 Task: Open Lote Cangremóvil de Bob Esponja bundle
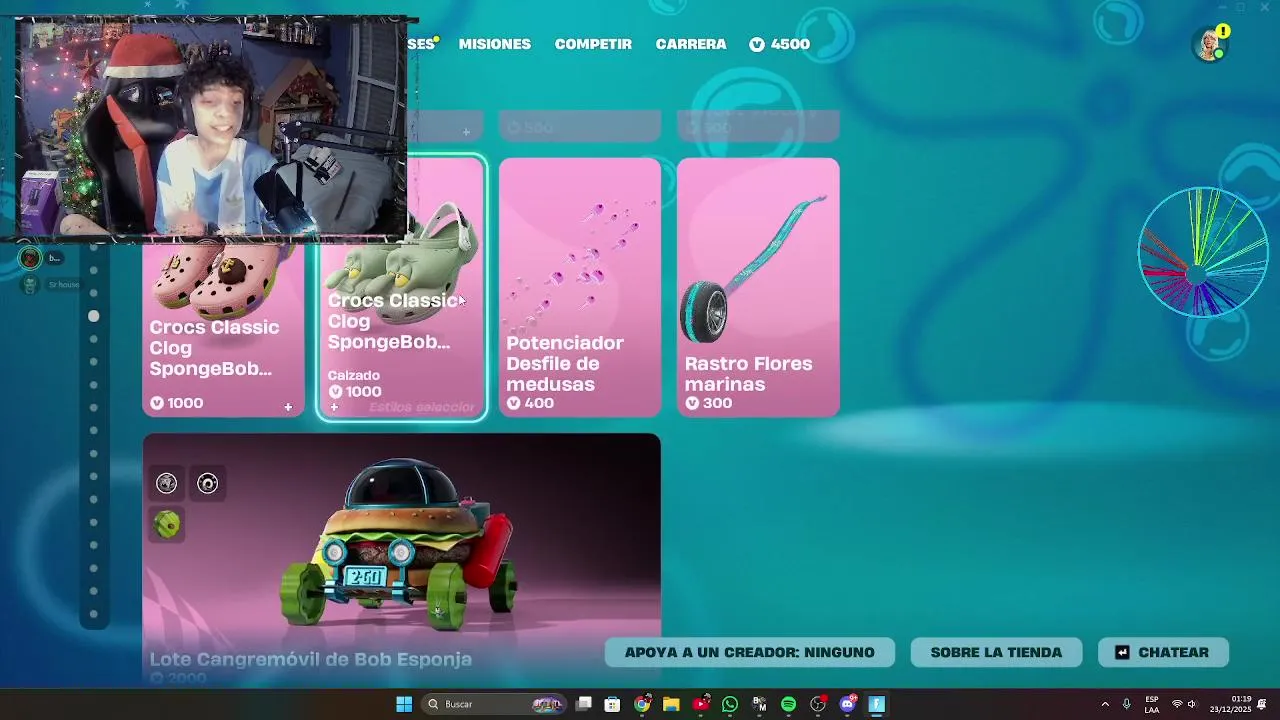pos(401,558)
